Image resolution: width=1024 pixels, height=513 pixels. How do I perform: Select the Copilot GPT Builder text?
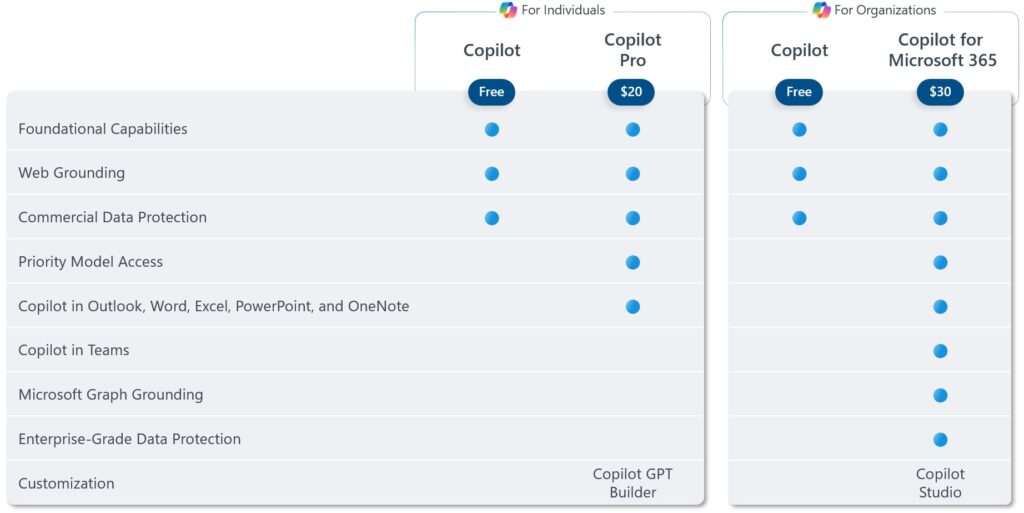(632, 483)
